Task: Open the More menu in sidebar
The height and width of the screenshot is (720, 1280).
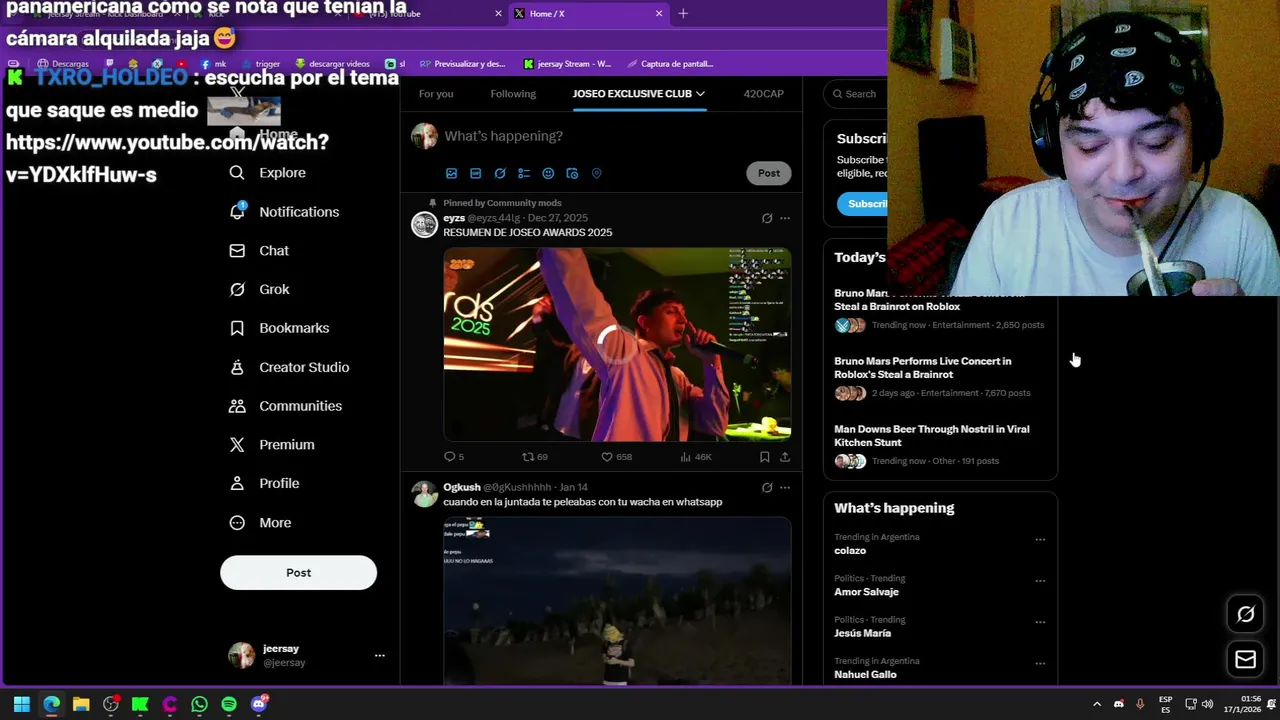Action: pos(260,523)
